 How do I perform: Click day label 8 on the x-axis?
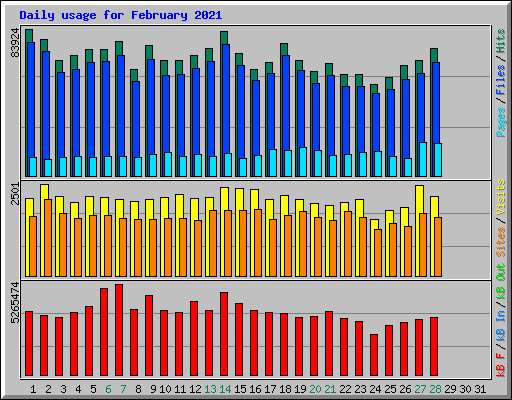[x=138, y=389]
